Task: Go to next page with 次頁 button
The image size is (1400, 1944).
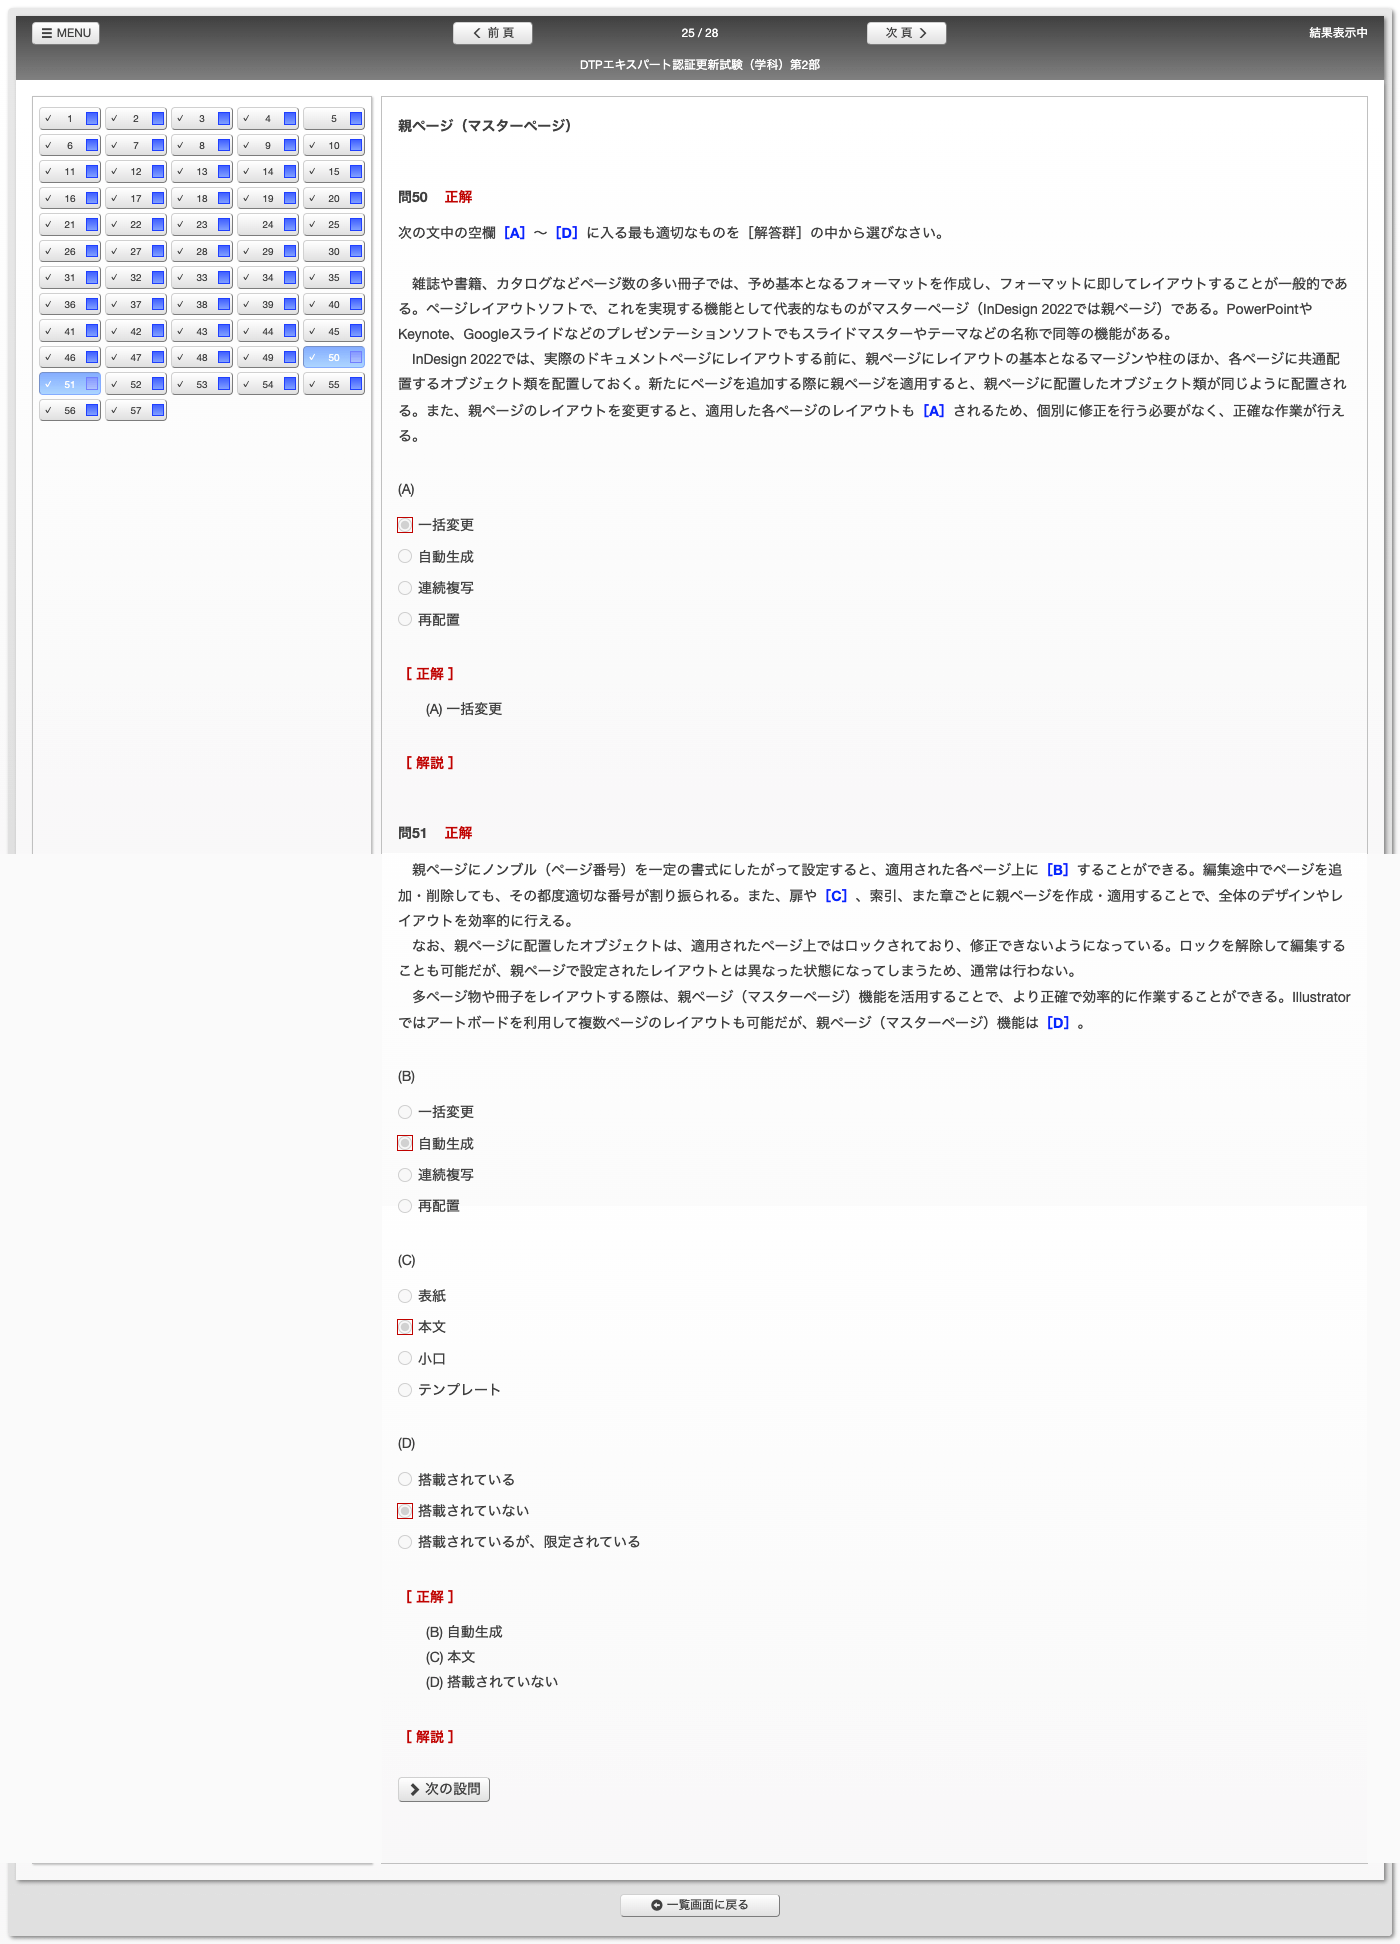Action: tap(906, 33)
